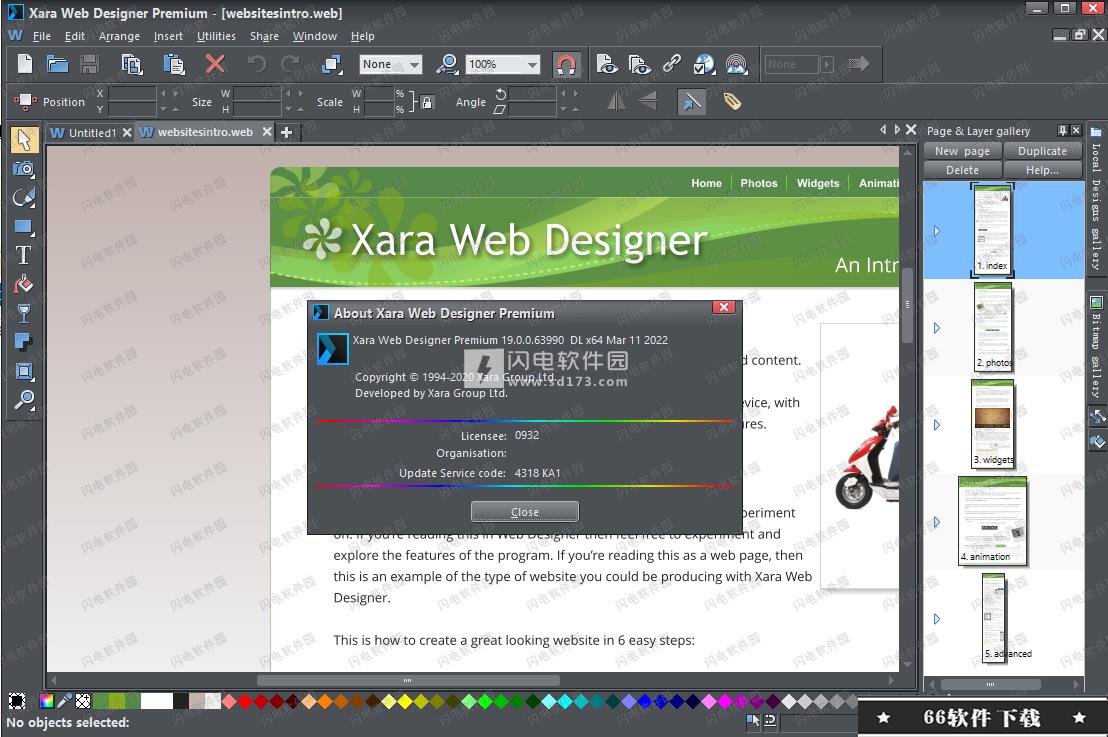Expand layers of the 2. photos page
Viewport: 1108px width, 737px height.
tap(937, 328)
